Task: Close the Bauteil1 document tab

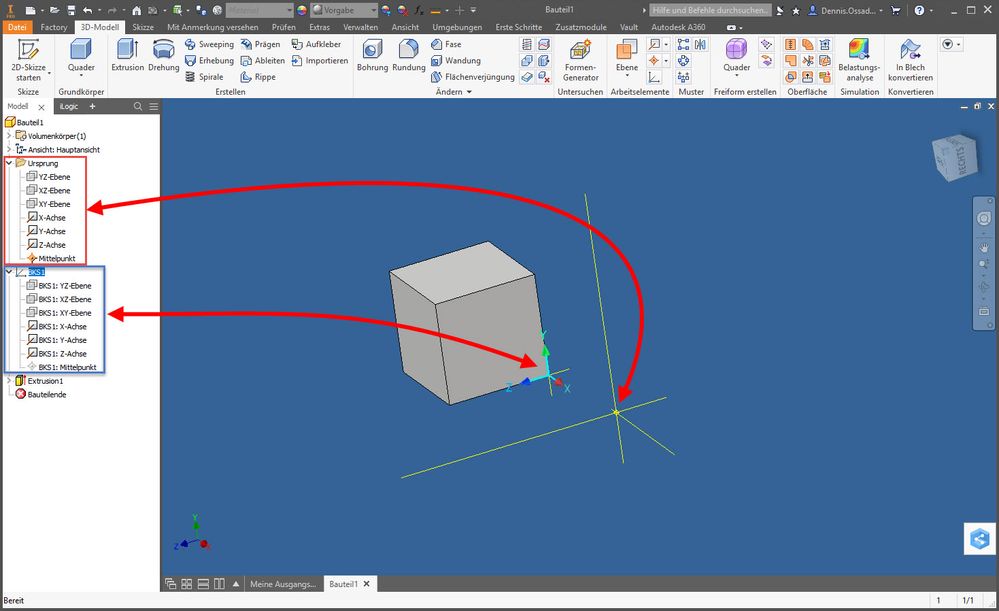Action: tap(366, 584)
